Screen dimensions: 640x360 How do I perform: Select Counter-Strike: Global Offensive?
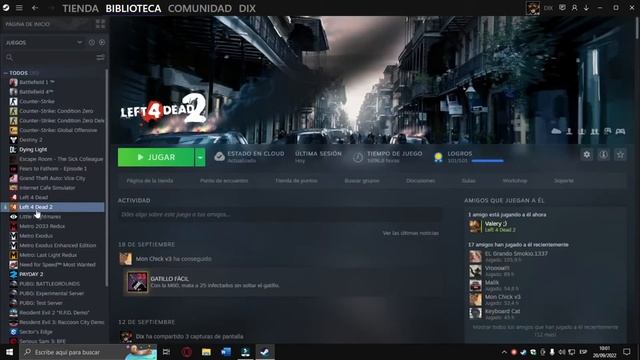point(58,130)
